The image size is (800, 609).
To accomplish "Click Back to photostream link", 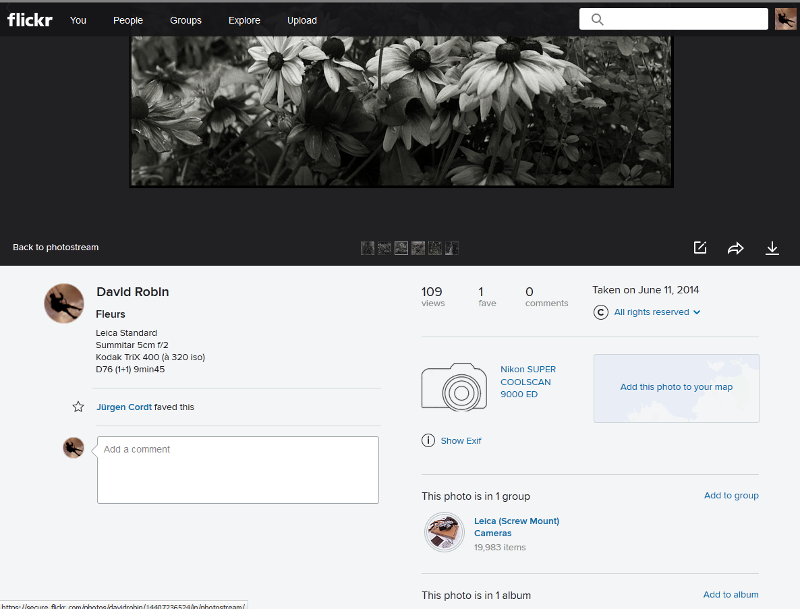I will 56,247.
